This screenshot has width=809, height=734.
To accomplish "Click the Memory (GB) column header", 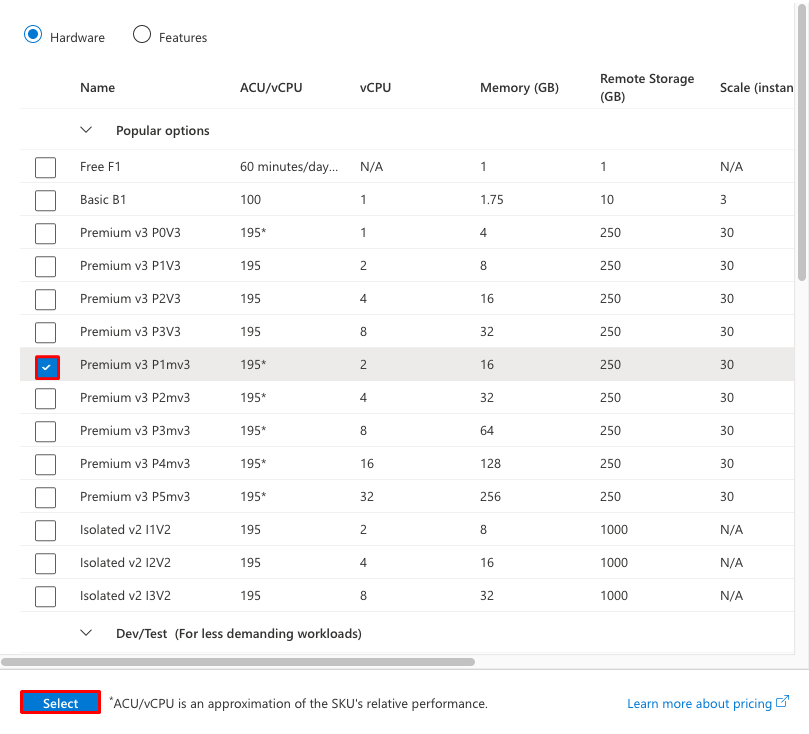I will coord(519,88).
